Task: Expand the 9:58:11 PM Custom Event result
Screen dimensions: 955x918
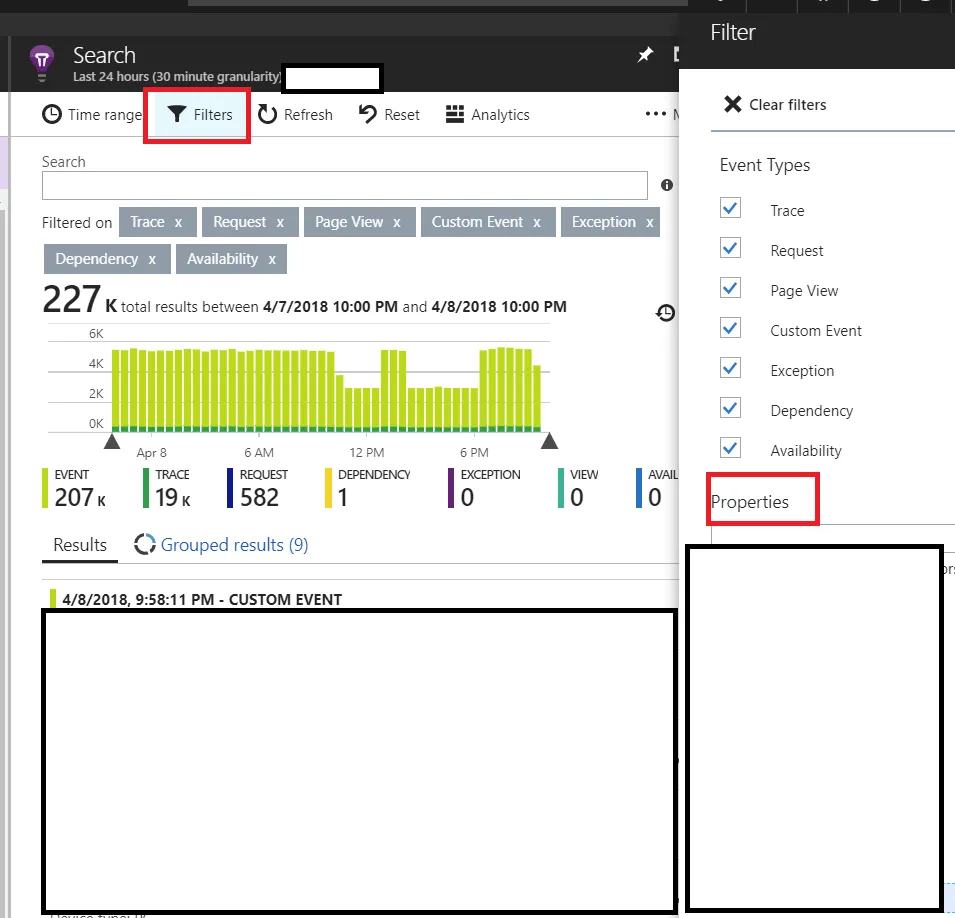Action: [x=202, y=599]
